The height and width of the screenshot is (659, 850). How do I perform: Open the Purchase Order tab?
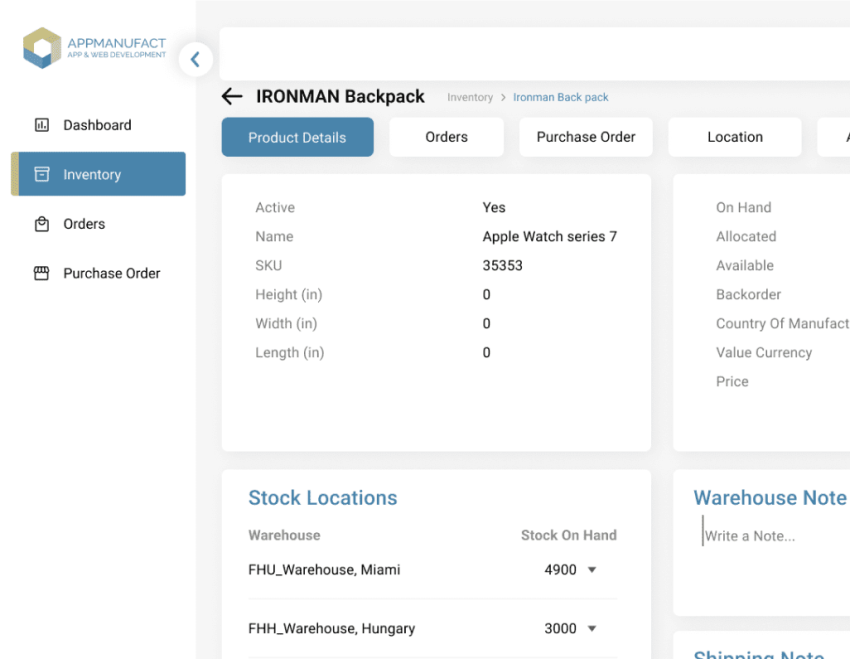coord(586,137)
